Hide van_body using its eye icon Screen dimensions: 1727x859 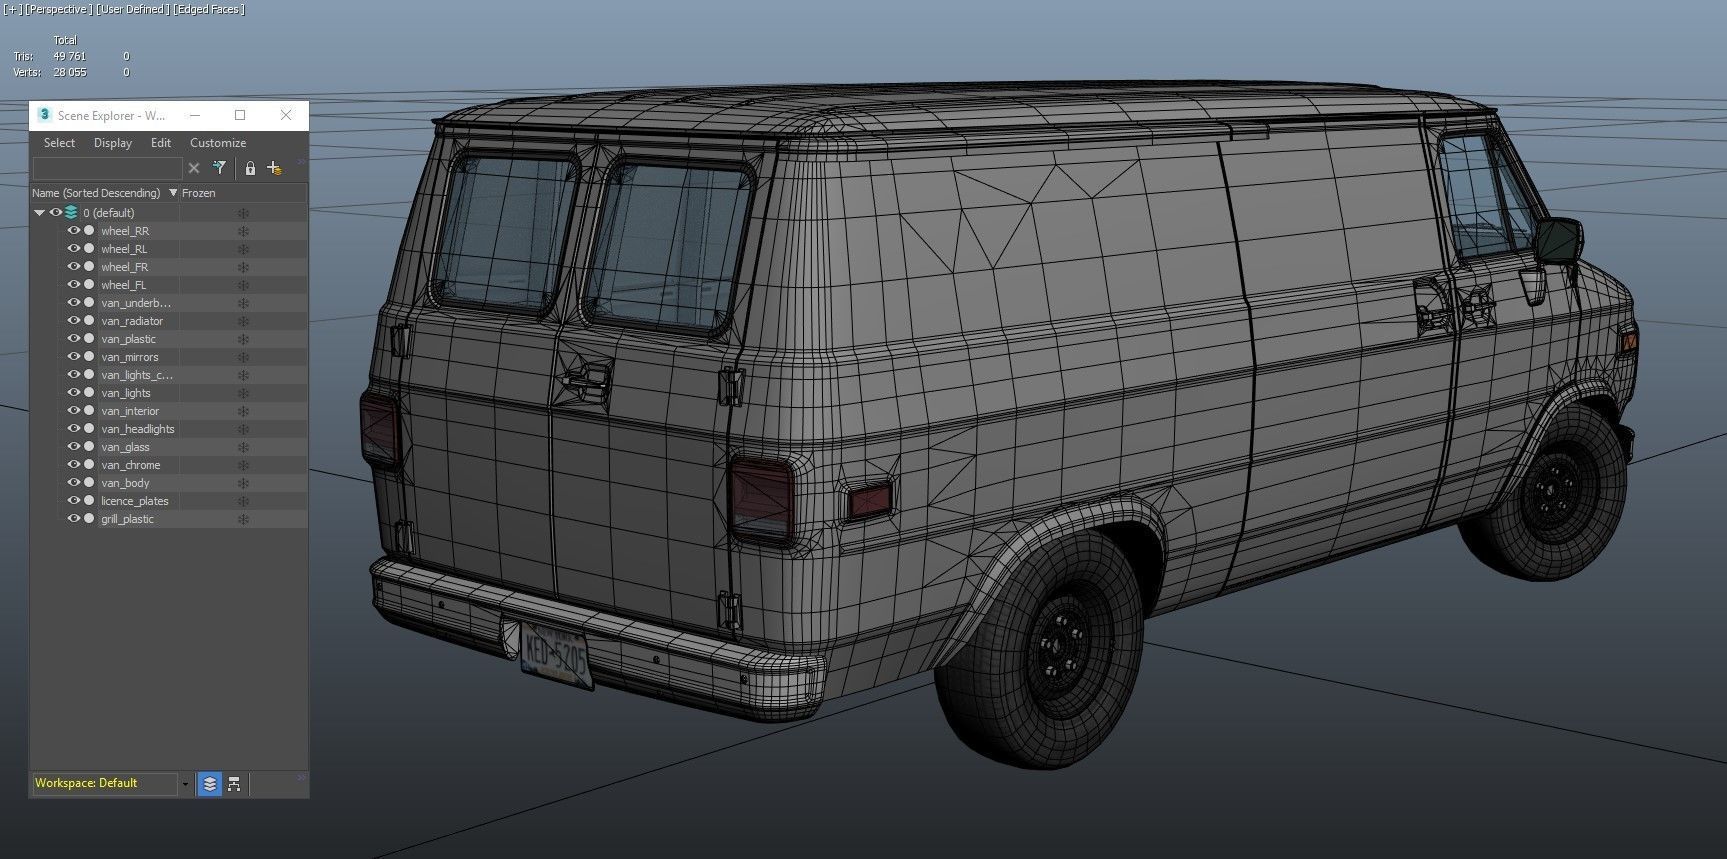pyautogui.click(x=73, y=483)
